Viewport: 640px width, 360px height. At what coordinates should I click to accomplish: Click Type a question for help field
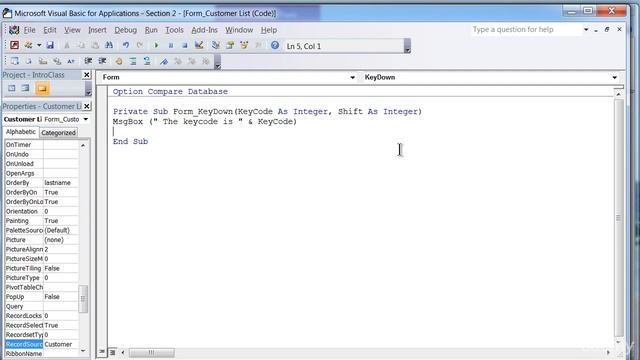(x=527, y=29)
